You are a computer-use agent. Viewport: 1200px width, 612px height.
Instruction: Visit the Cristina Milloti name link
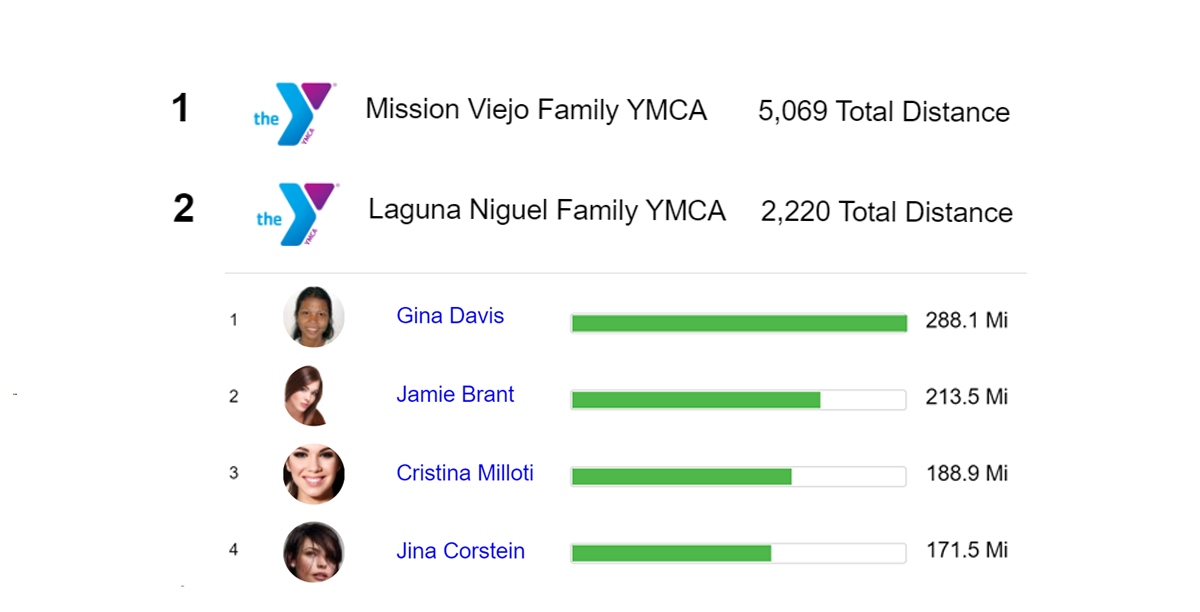tap(465, 473)
